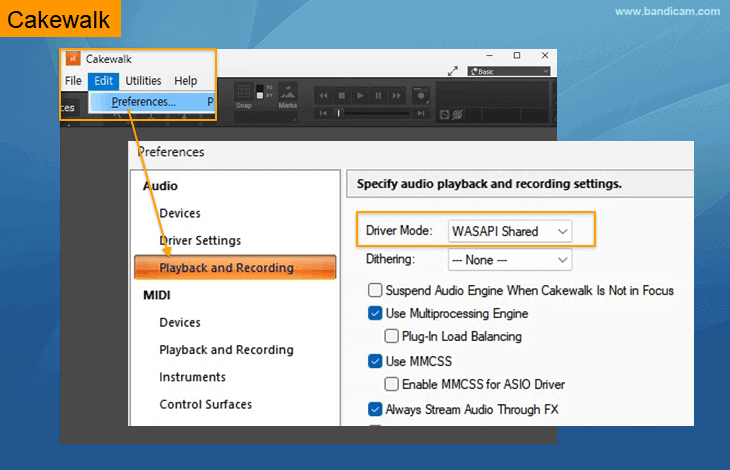This screenshot has width=730, height=470.
Task: Click the Play transport button
Action: point(360,95)
